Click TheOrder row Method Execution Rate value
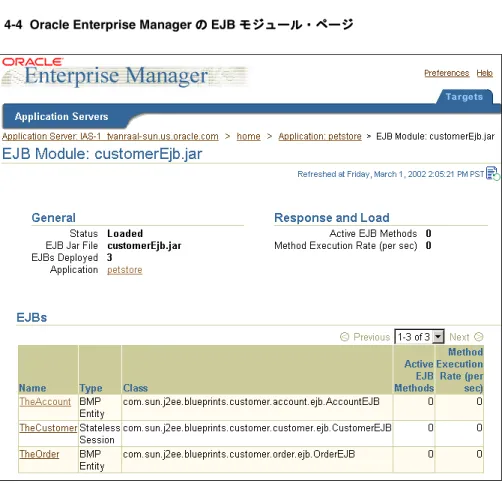 point(479,454)
